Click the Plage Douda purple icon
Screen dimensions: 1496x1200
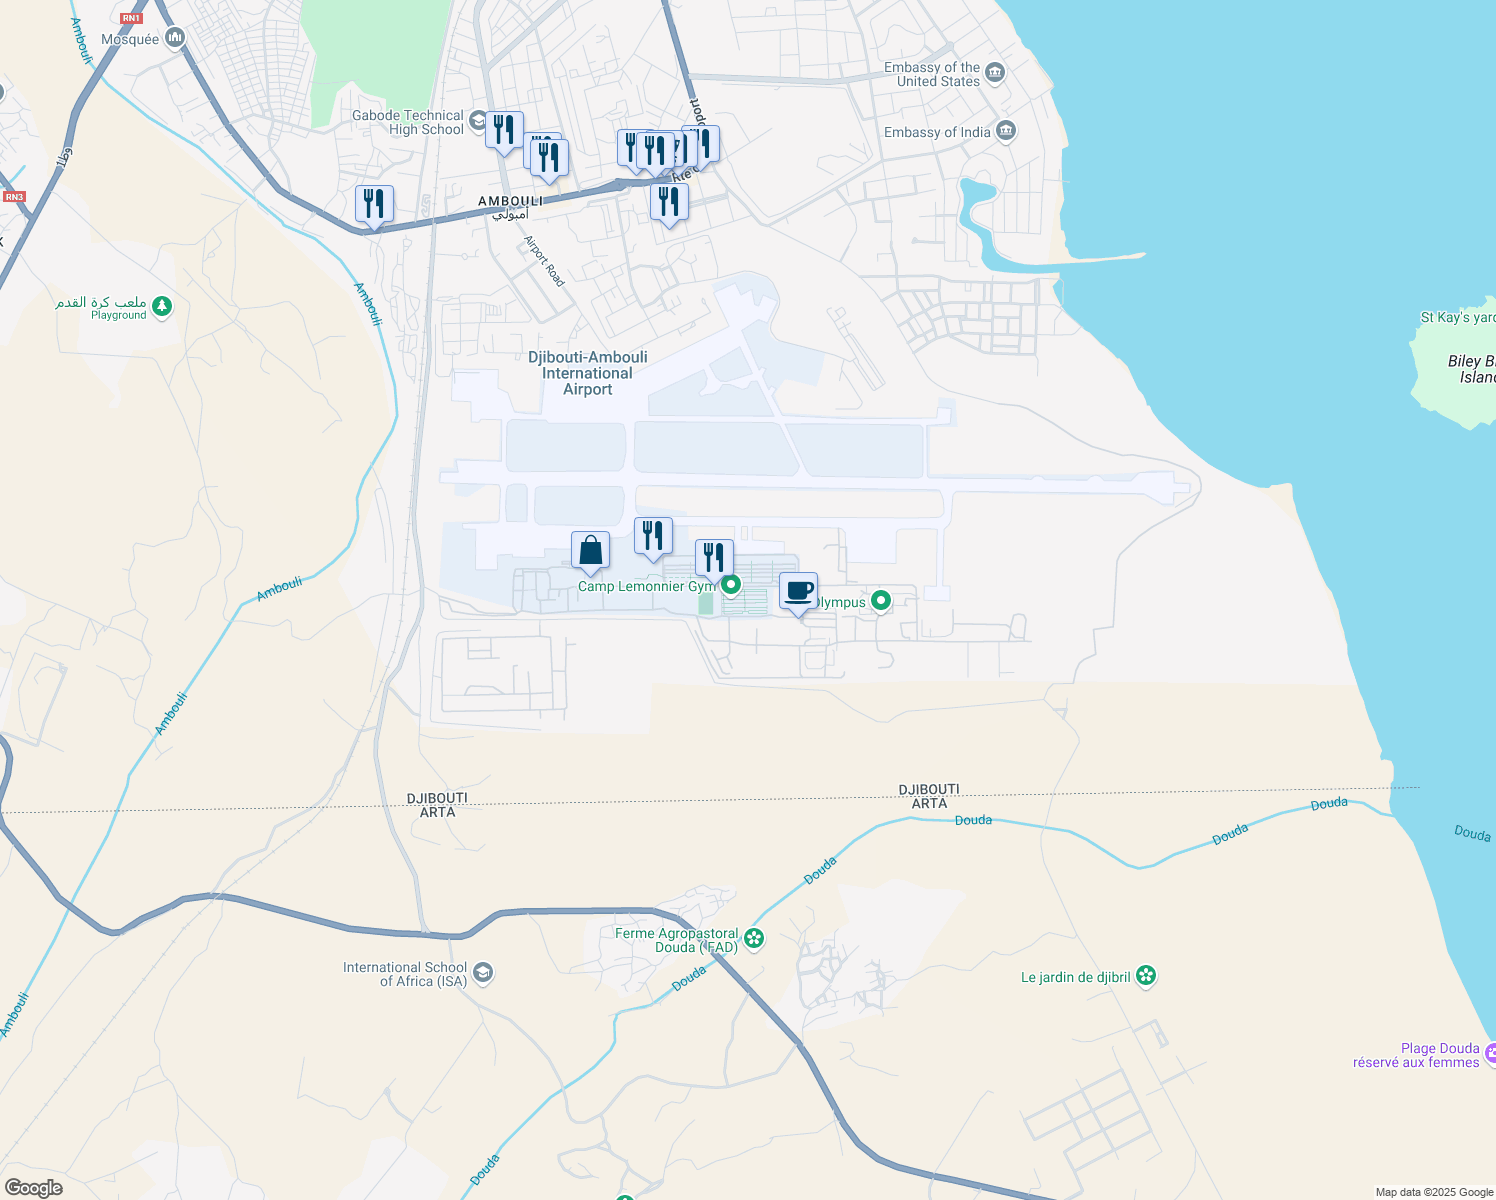(1489, 1052)
